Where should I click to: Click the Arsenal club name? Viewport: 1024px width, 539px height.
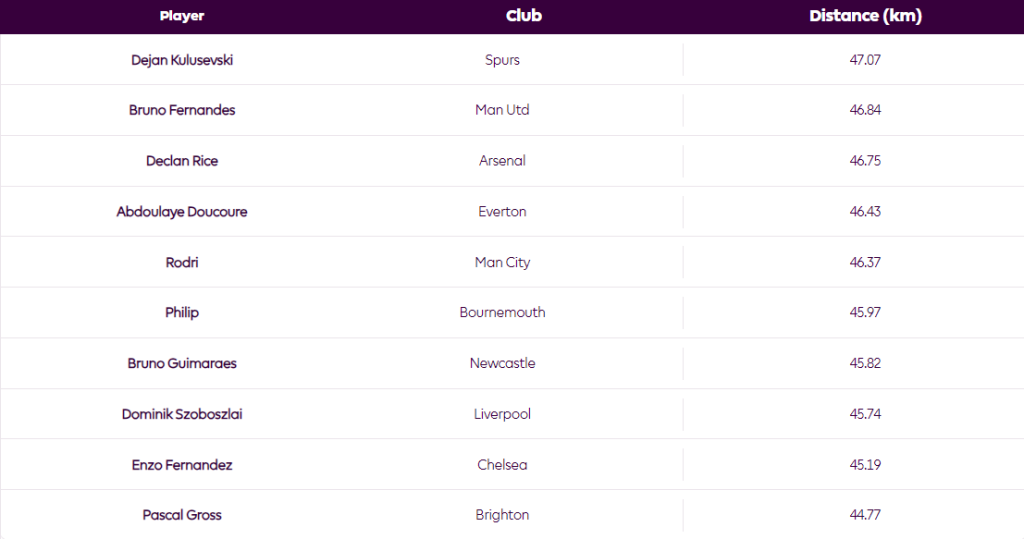point(502,161)
